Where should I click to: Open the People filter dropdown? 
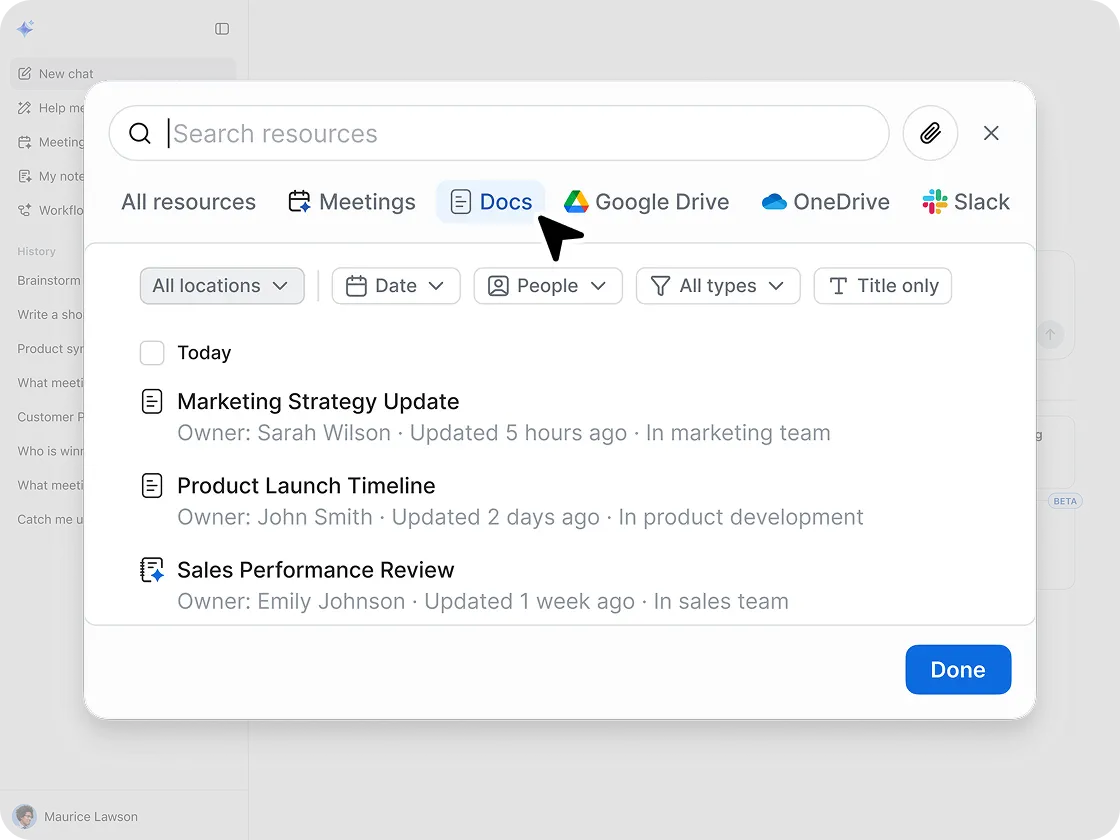(547, 286)
